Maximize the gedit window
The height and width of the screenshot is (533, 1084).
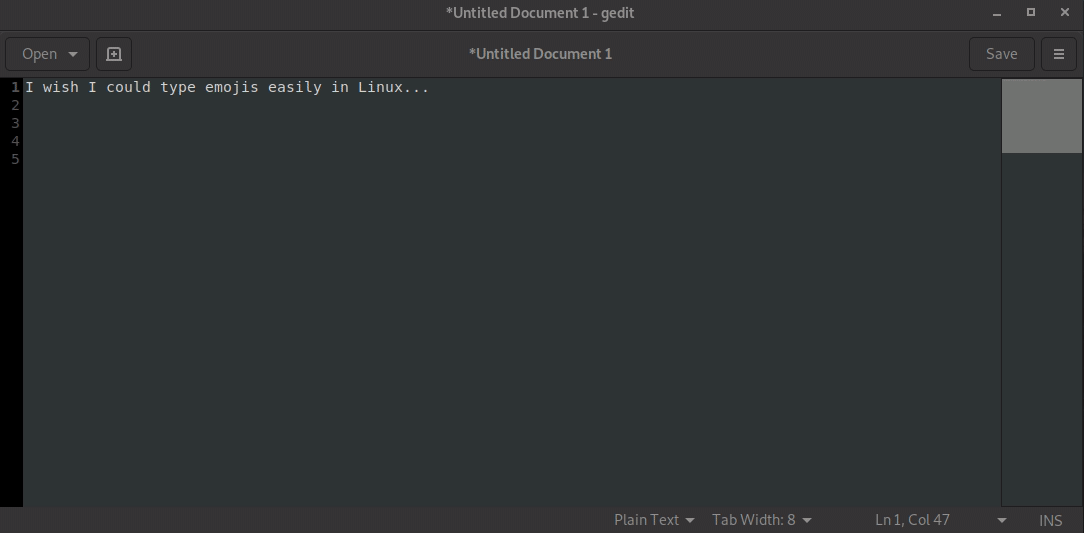coord(1031,13)
